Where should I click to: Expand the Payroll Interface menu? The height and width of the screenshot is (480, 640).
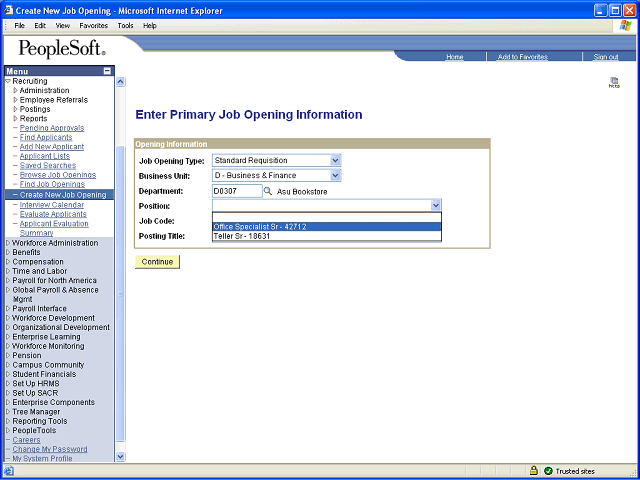coord(8,309)
